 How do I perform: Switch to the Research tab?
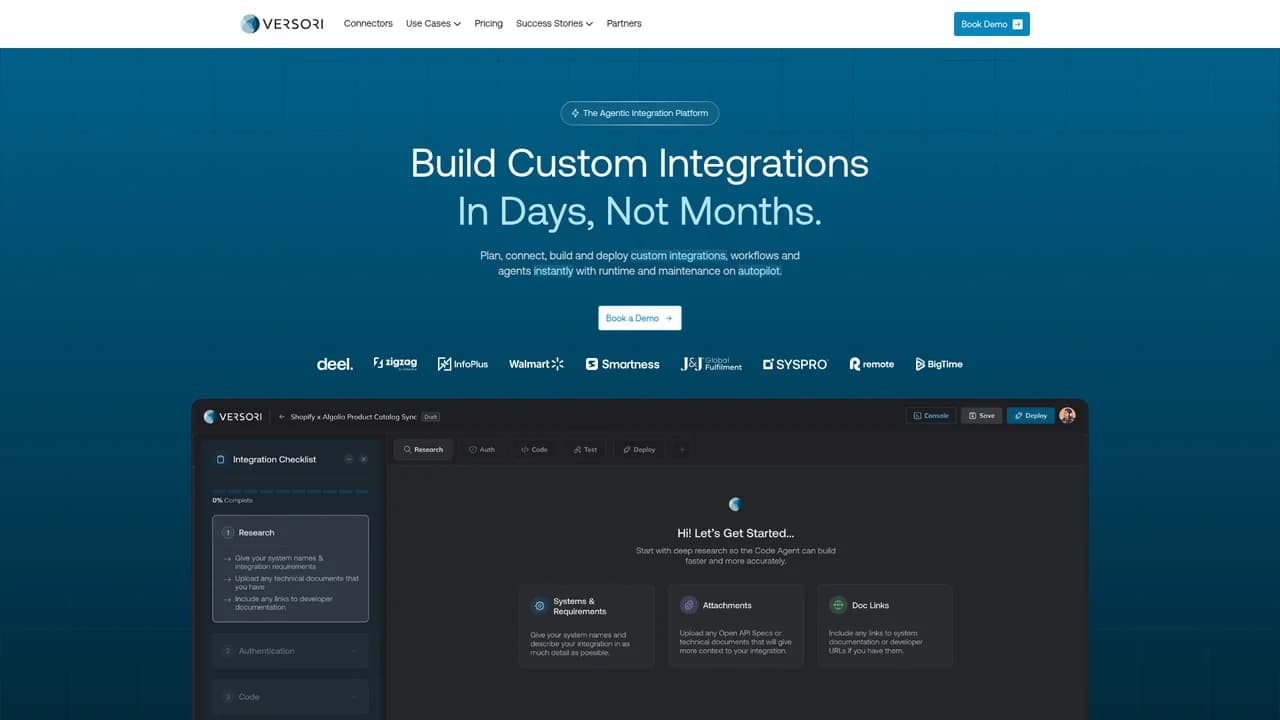click(x=423, y=450)
